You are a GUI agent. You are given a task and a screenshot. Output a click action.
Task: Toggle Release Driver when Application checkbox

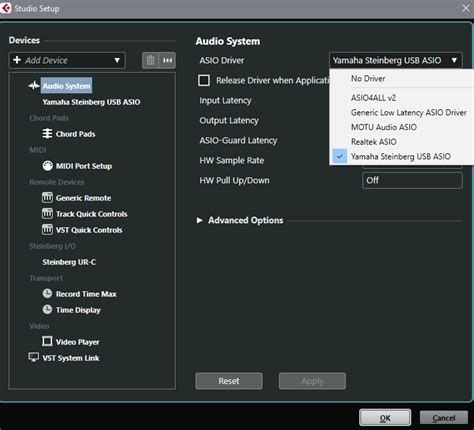(x=204, y=80)
